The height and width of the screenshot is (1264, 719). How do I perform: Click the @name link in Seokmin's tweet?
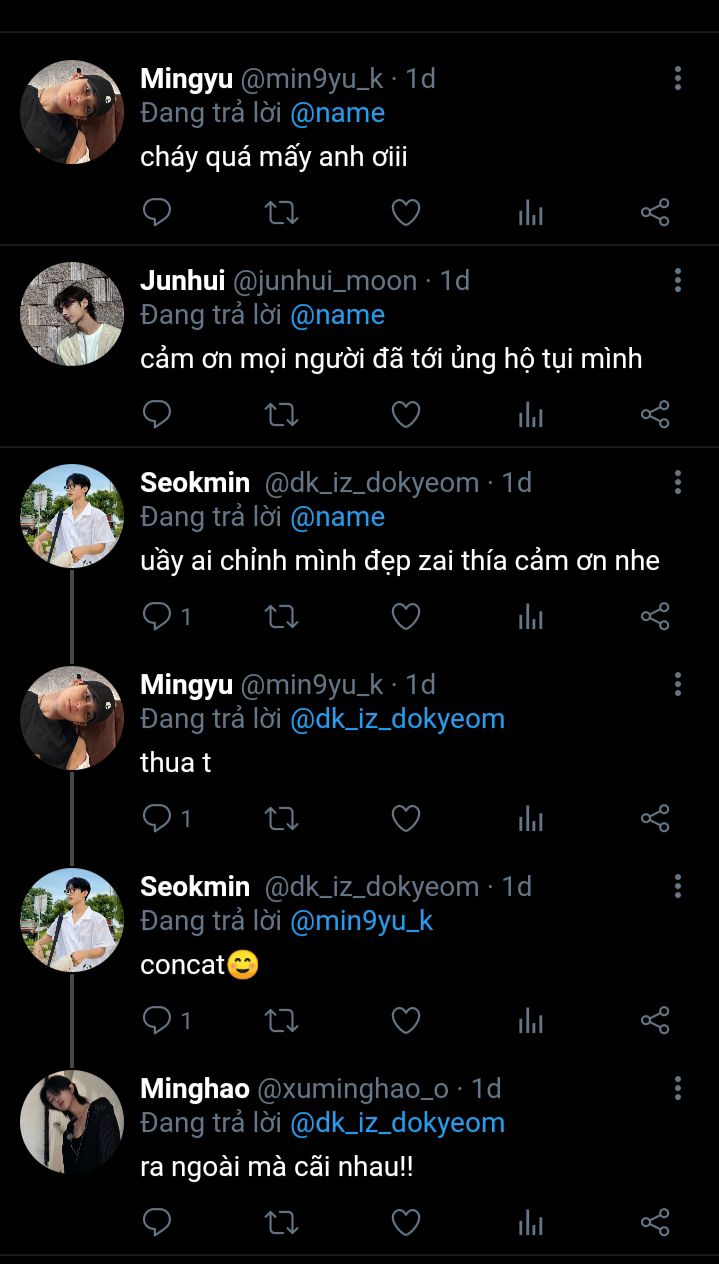pyautogui.click(x=337, y=517)
